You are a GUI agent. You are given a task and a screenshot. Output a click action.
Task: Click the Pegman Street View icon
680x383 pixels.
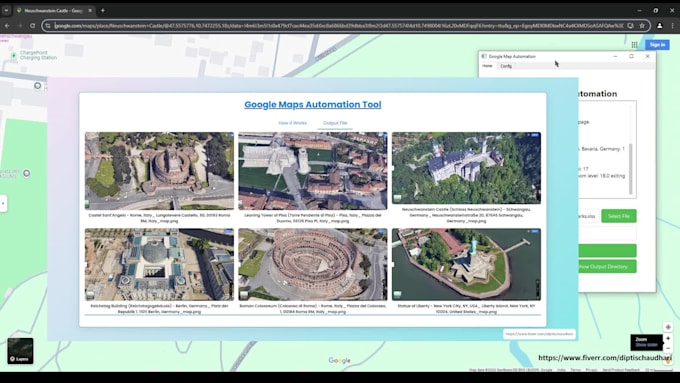[668, 360]
